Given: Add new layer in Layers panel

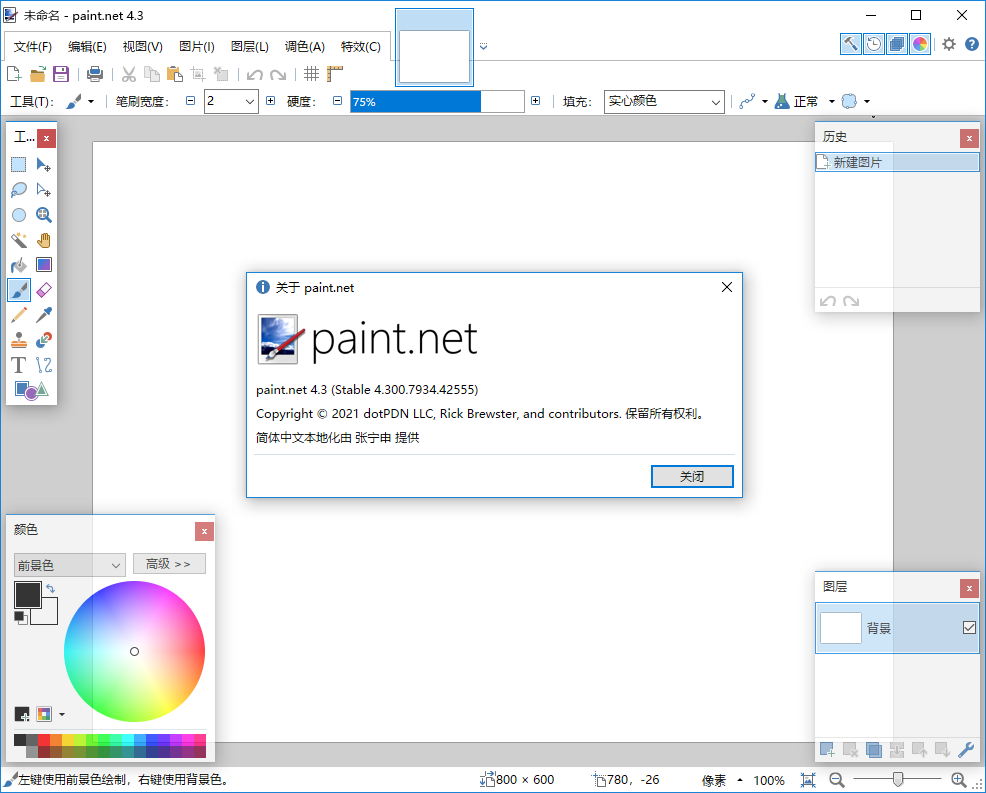Looking at the screenshot, I should click(828, 750).
